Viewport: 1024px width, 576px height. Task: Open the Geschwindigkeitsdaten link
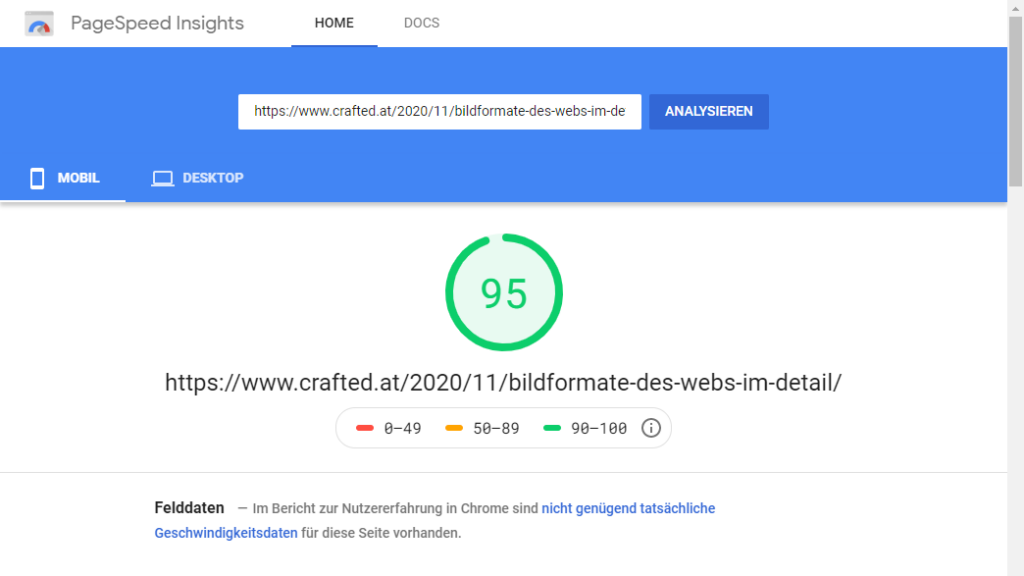click(226, 533)
